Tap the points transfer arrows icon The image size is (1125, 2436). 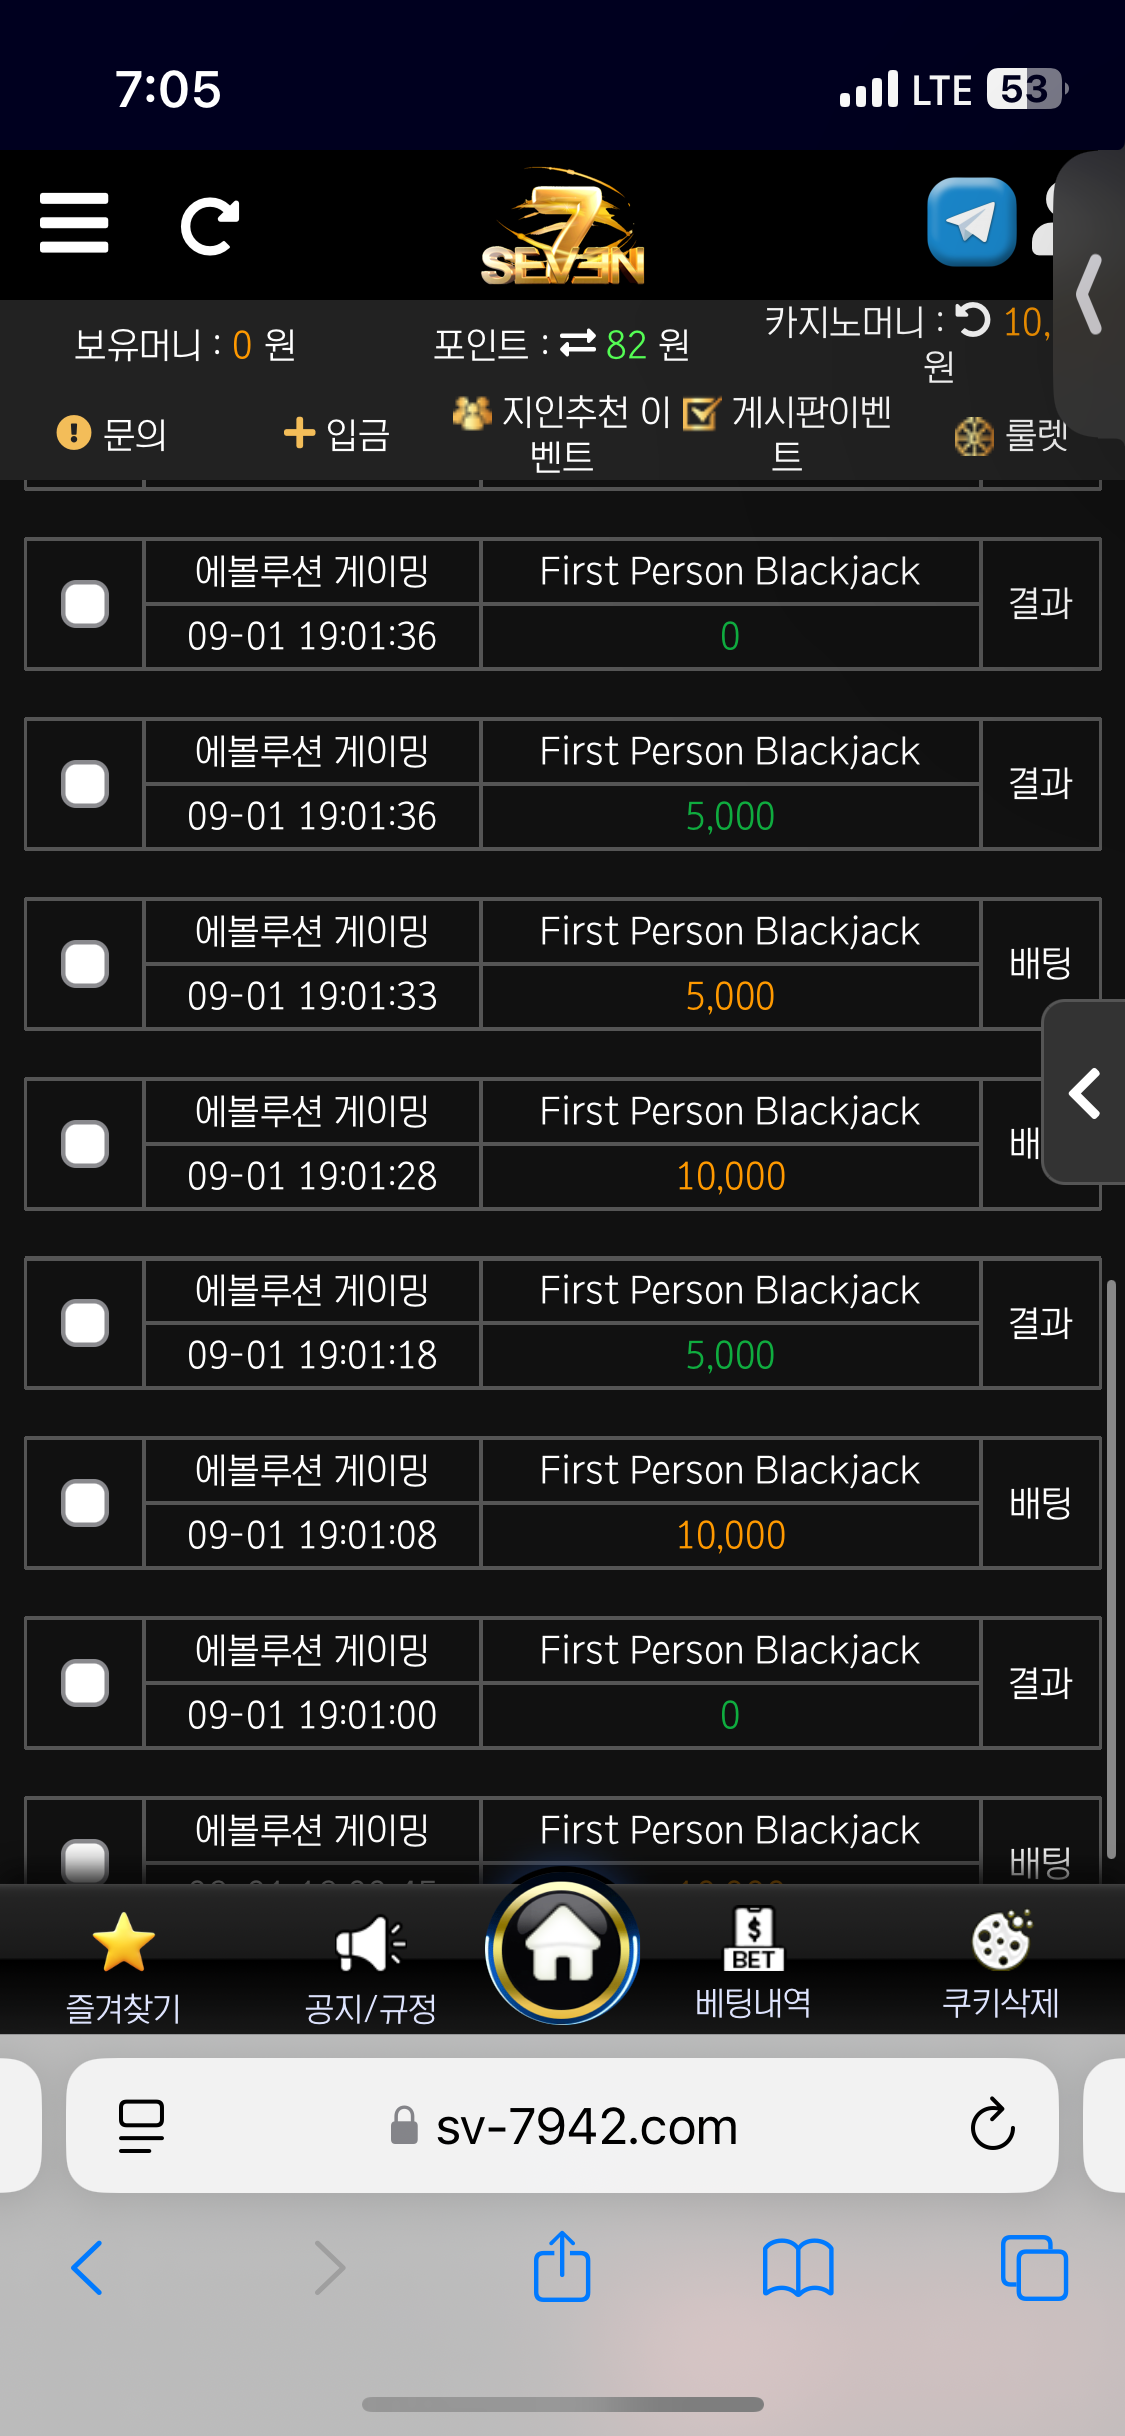(x=578, y=344)
